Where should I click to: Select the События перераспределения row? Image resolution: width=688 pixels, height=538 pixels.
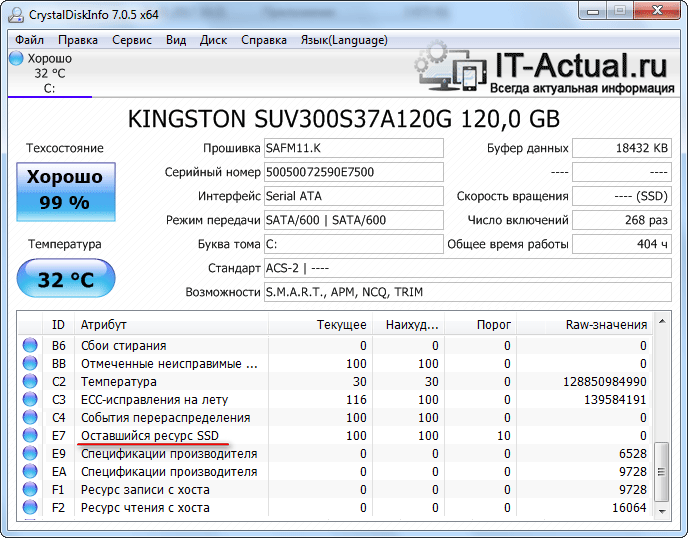(x=335, y=417)
